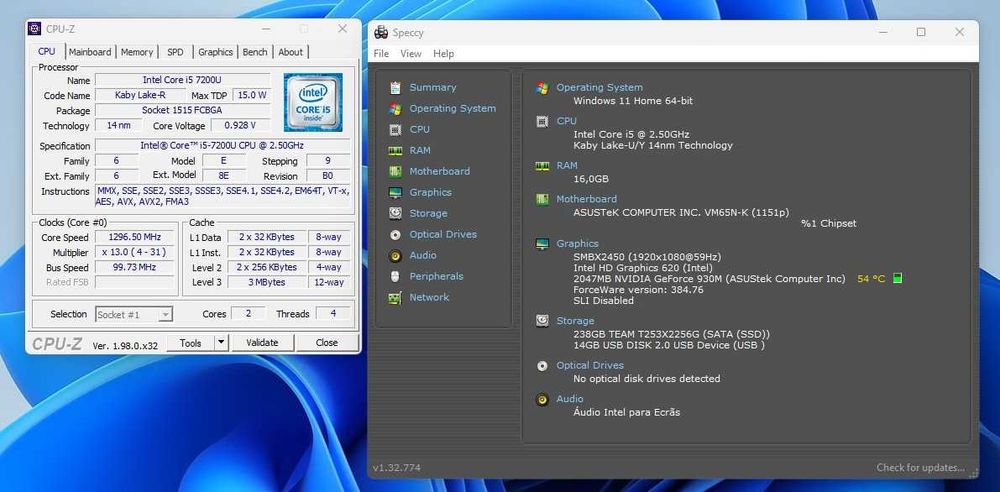This screenshot has width=1000, height=492.
Task: Click the Graphics icon in summary panel
Action: pos(542,244)
